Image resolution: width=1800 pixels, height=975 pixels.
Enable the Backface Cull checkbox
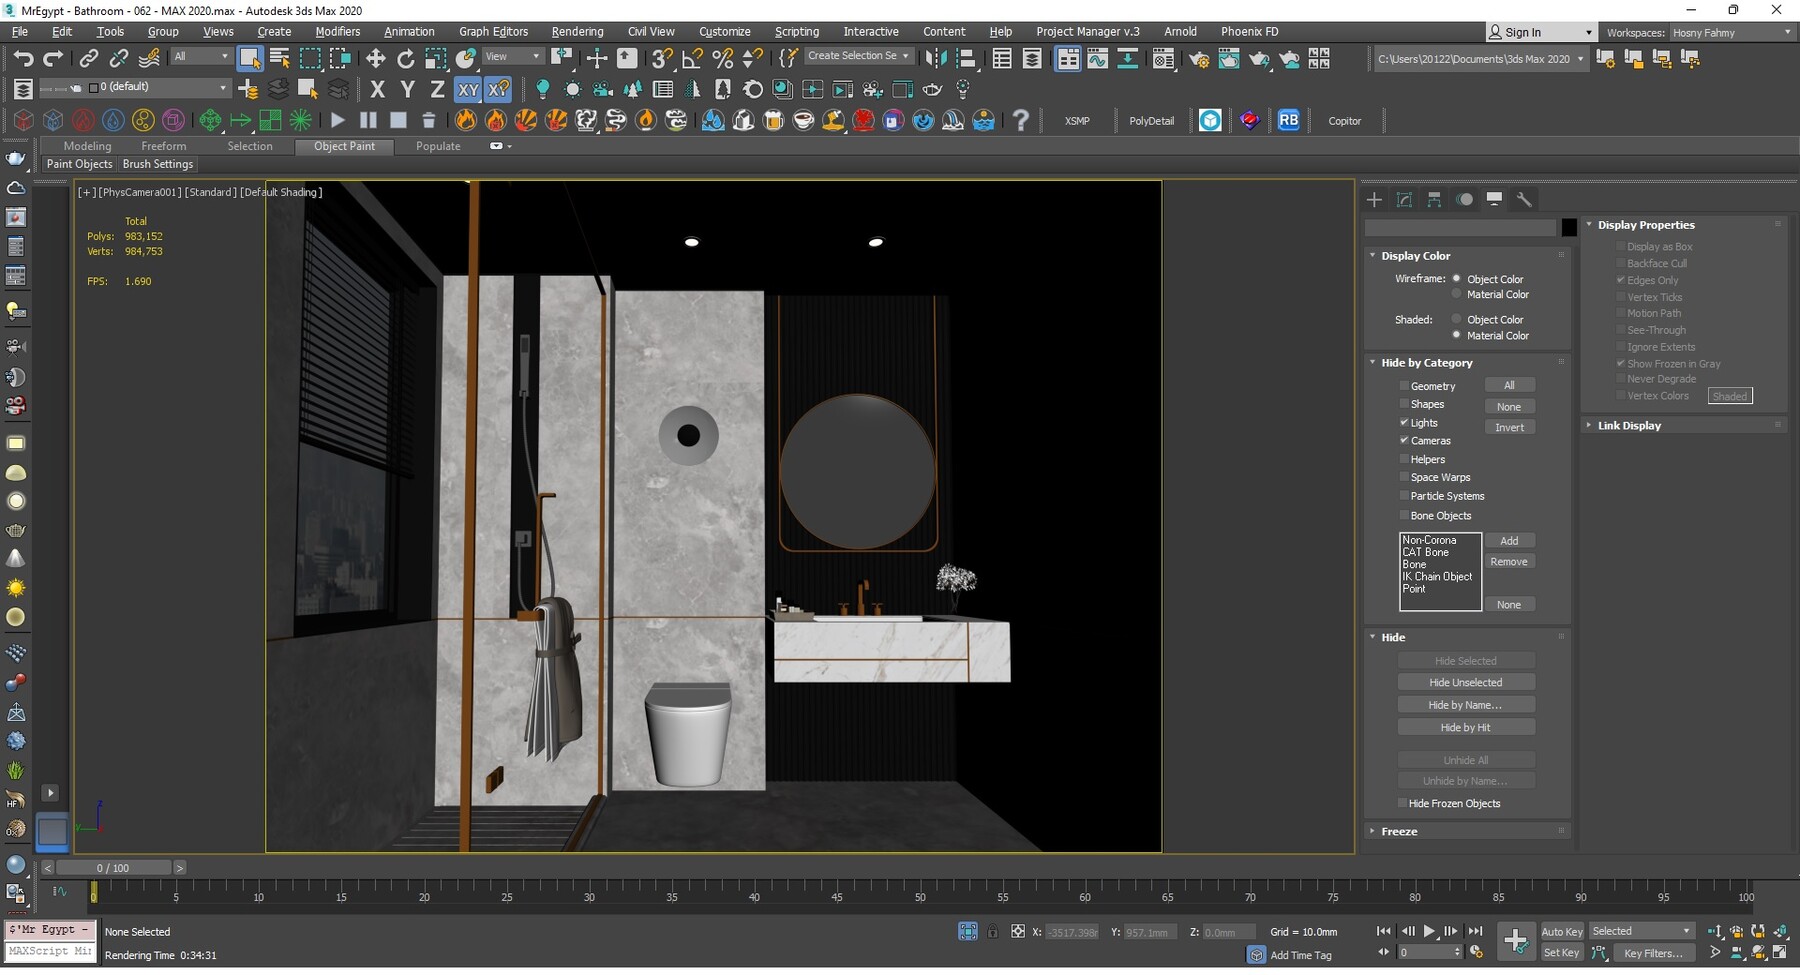click(1620, 263)
